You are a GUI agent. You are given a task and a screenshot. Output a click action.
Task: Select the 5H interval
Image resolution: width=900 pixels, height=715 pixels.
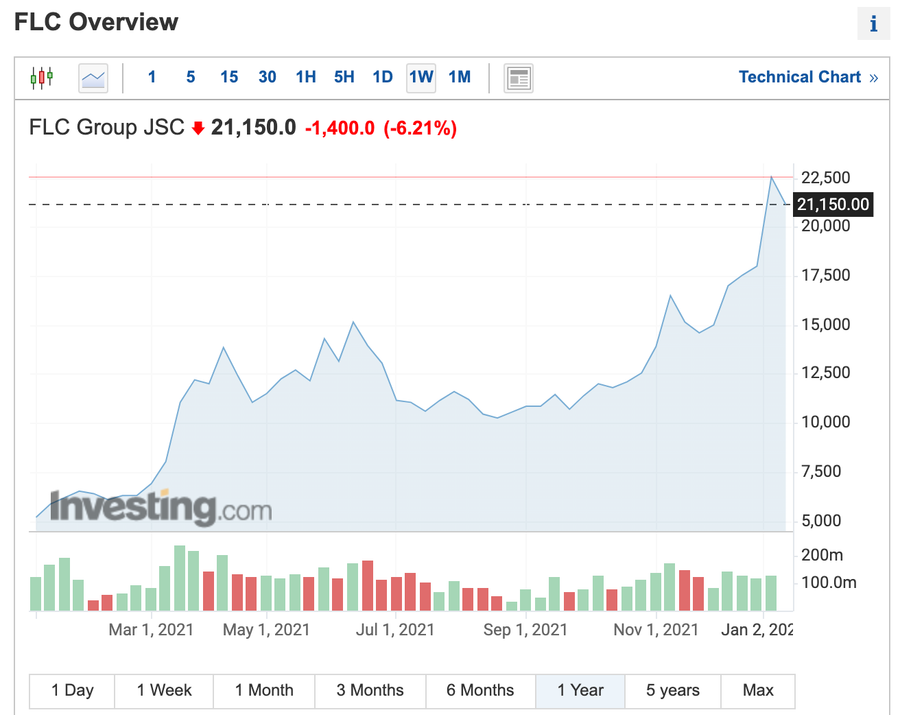point(344,77)
